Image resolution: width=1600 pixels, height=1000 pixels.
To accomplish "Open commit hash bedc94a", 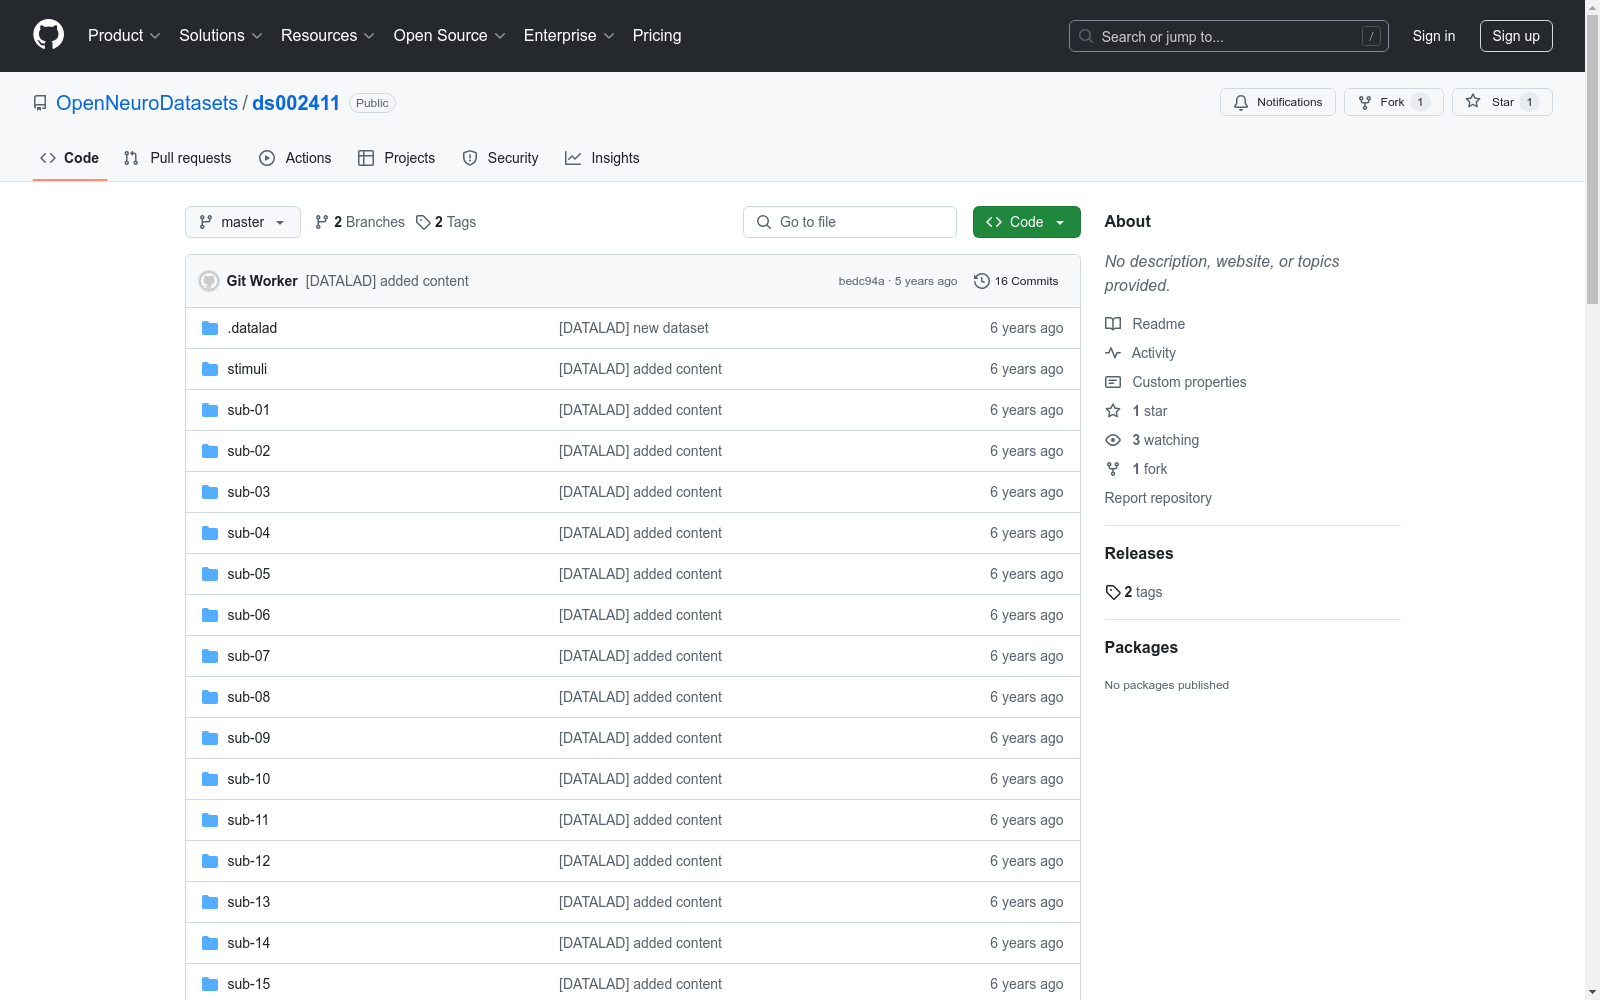I will [x=861, y=281].
